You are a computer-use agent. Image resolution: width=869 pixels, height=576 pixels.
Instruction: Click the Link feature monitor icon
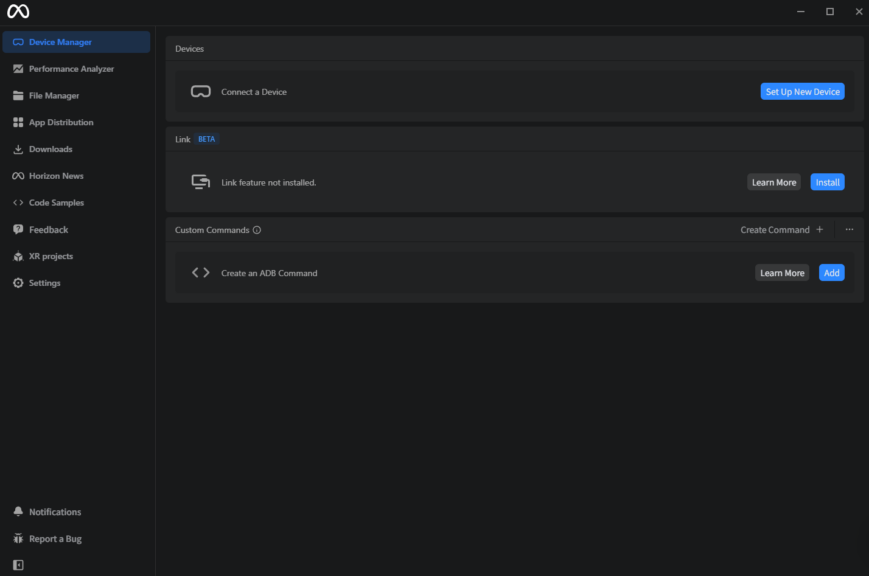coord(201,182)
